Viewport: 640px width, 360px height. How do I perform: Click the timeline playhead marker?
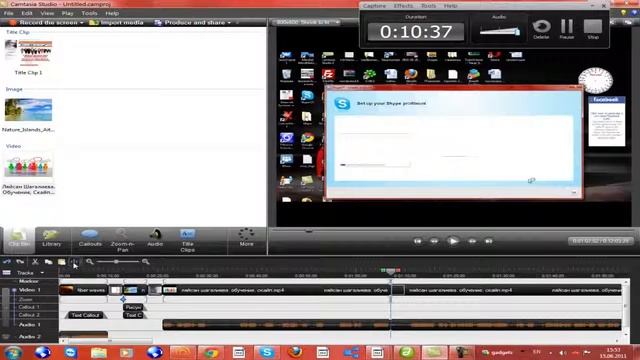391,271
